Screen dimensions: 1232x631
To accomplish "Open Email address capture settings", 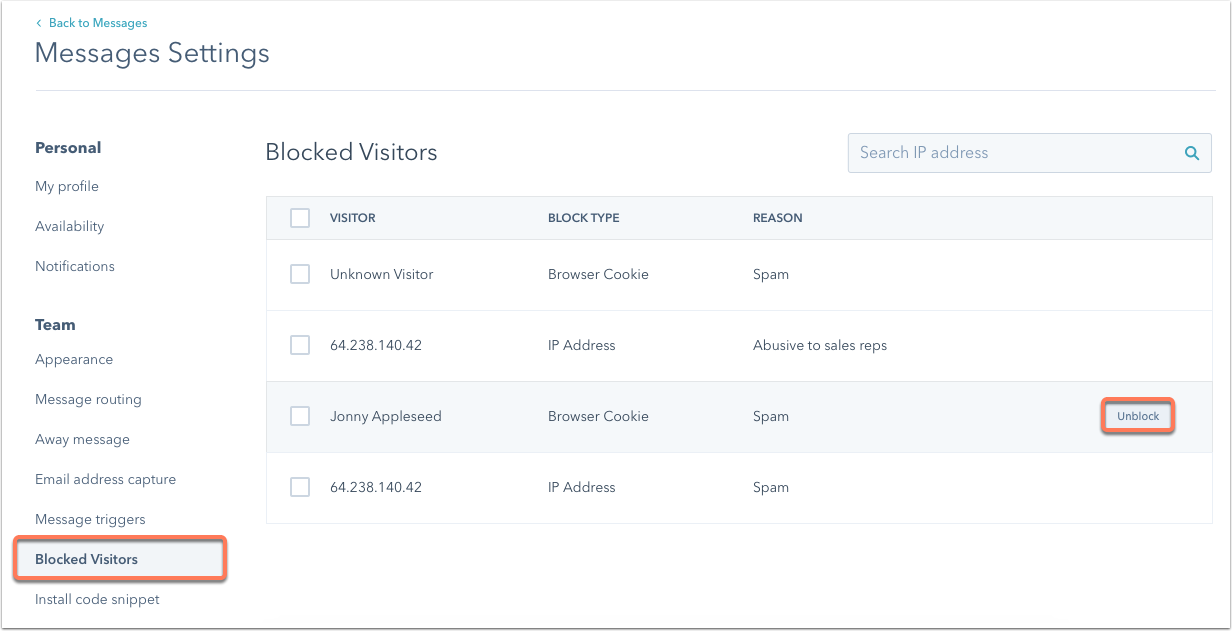I will click(105, 479).
